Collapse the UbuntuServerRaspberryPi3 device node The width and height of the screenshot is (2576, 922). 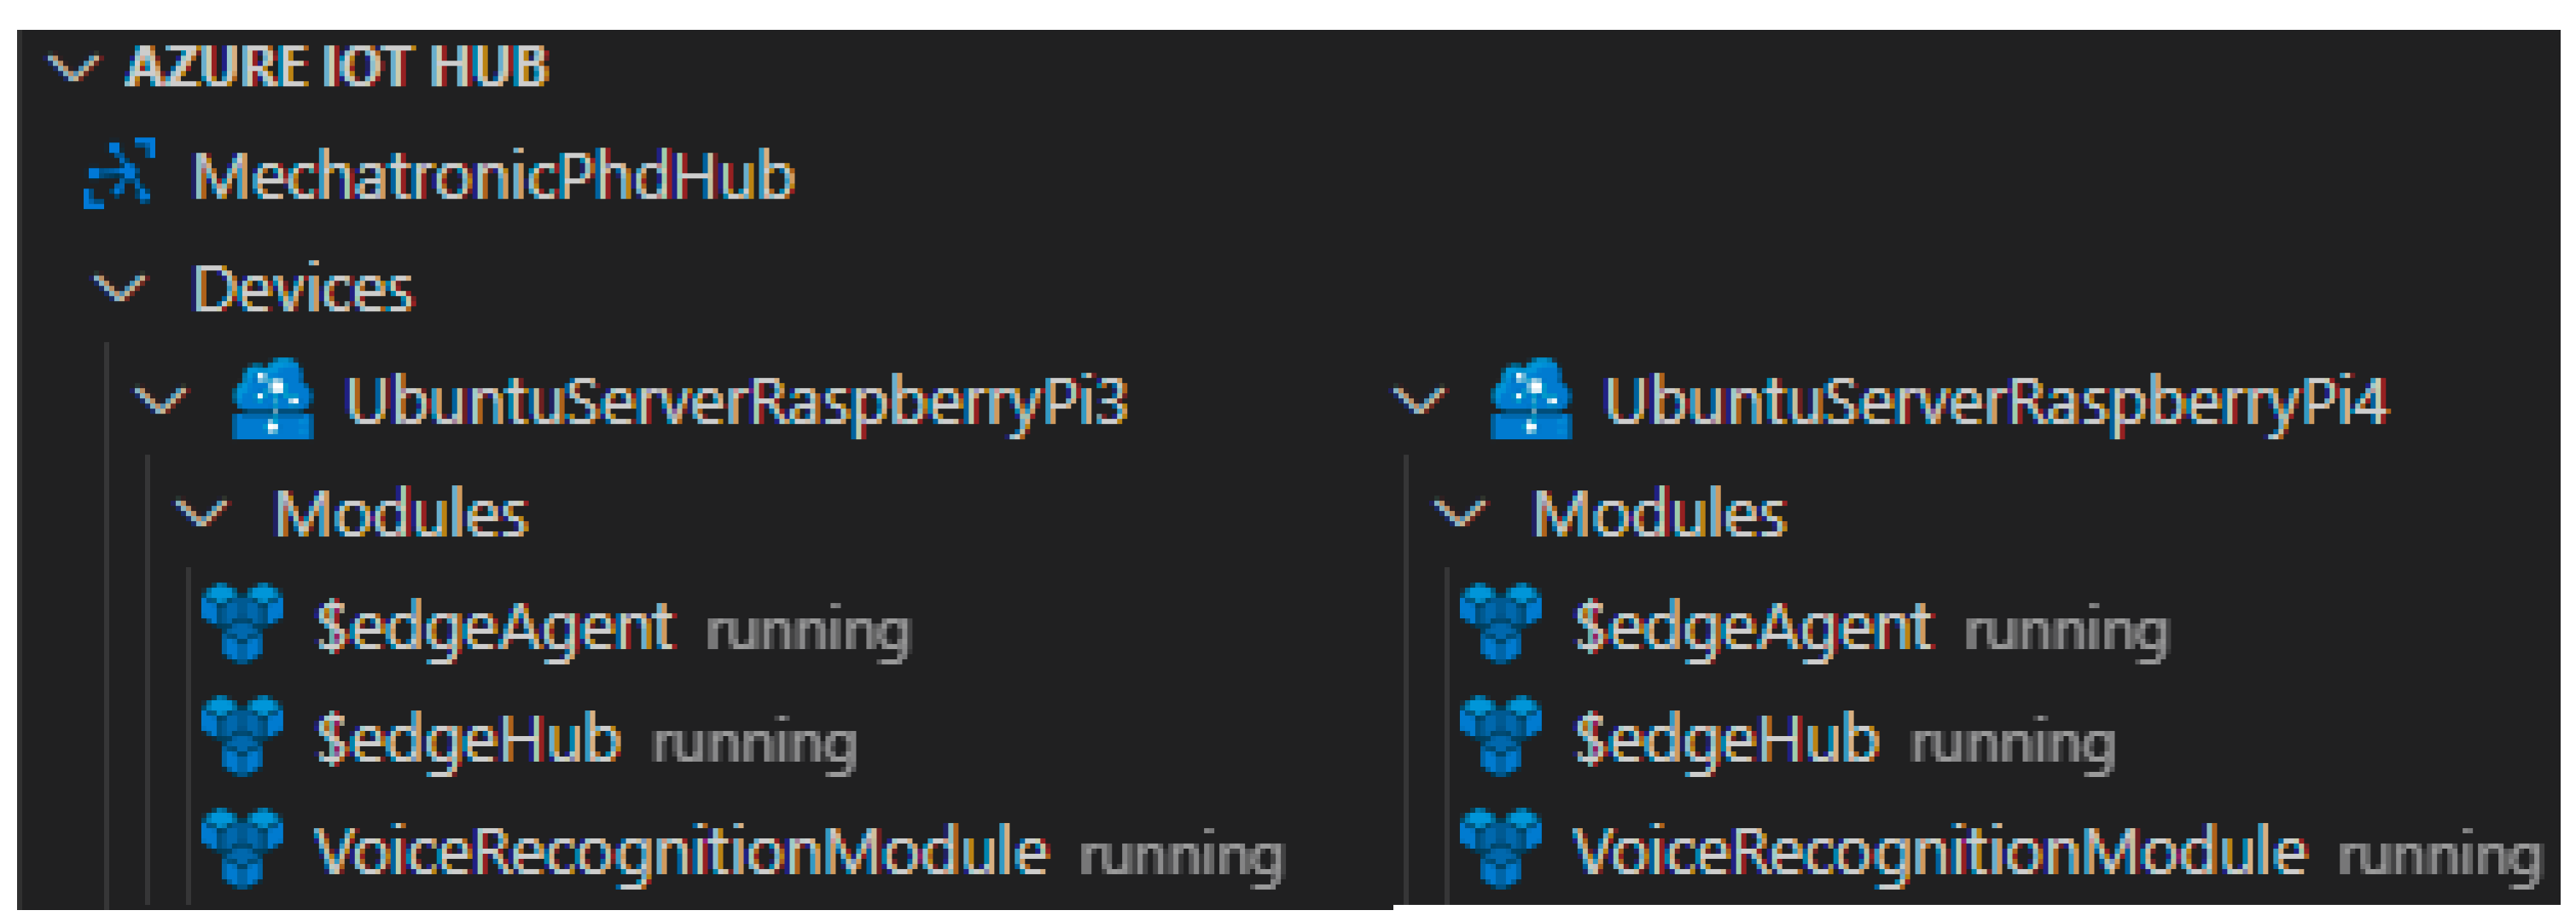[x=161, y=401]
